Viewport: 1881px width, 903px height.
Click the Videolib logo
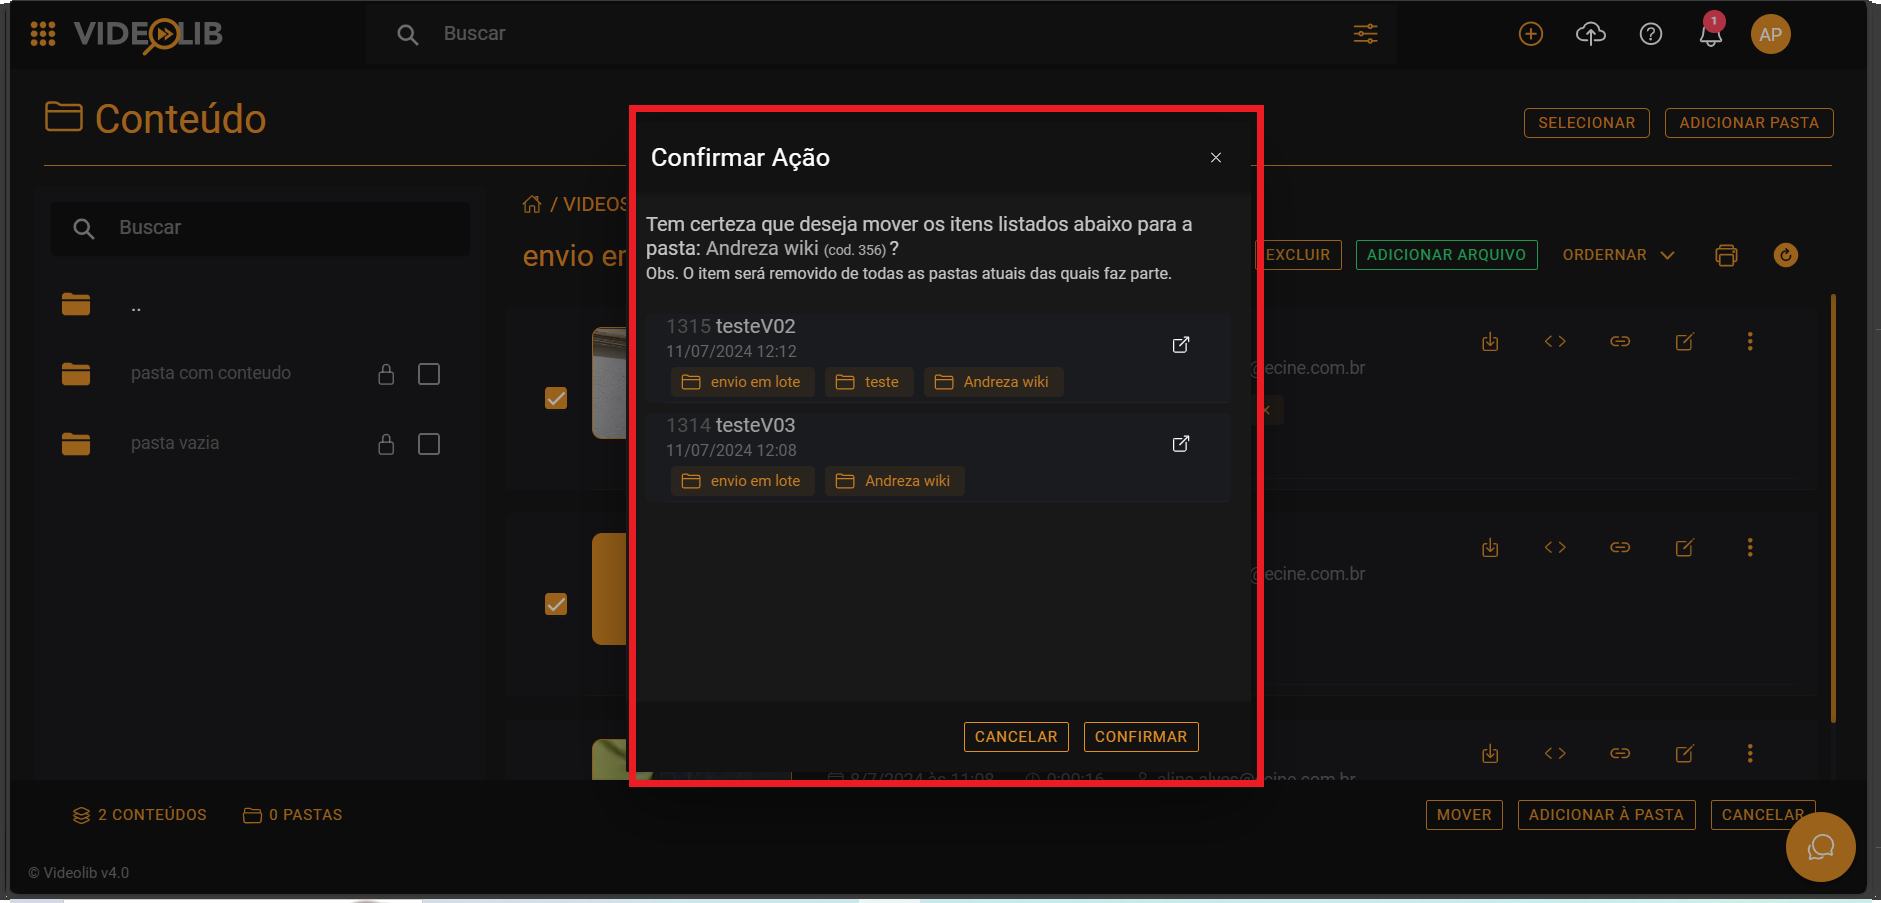(148, 35)
